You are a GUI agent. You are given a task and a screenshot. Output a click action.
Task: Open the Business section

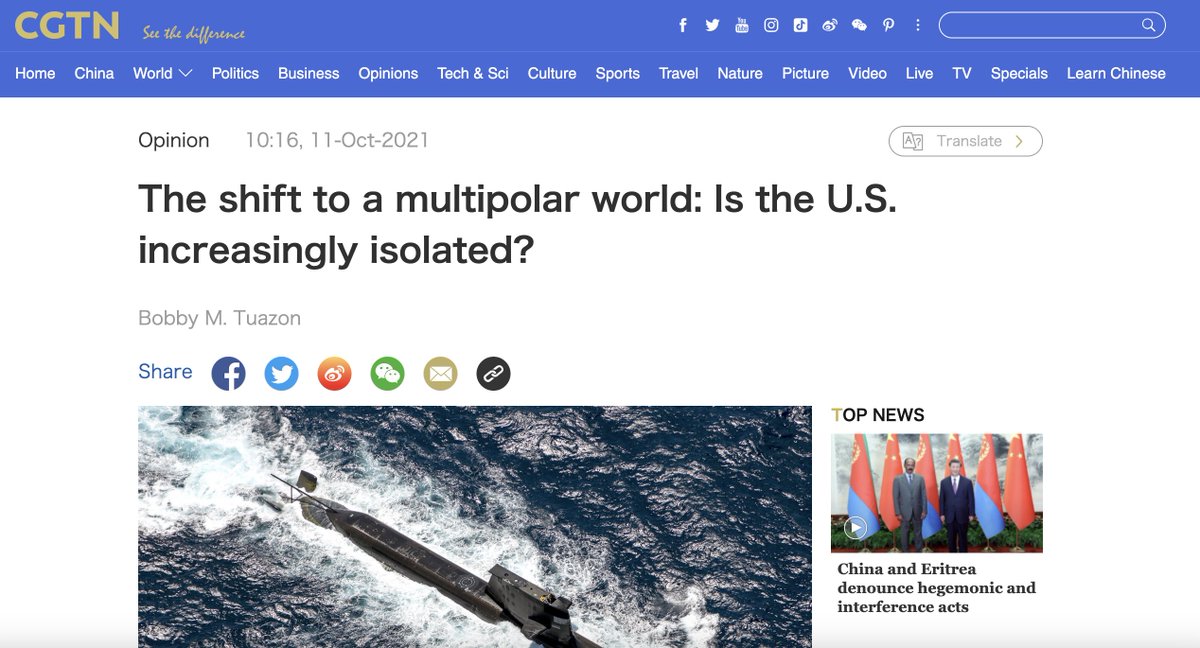coord(308,73)
